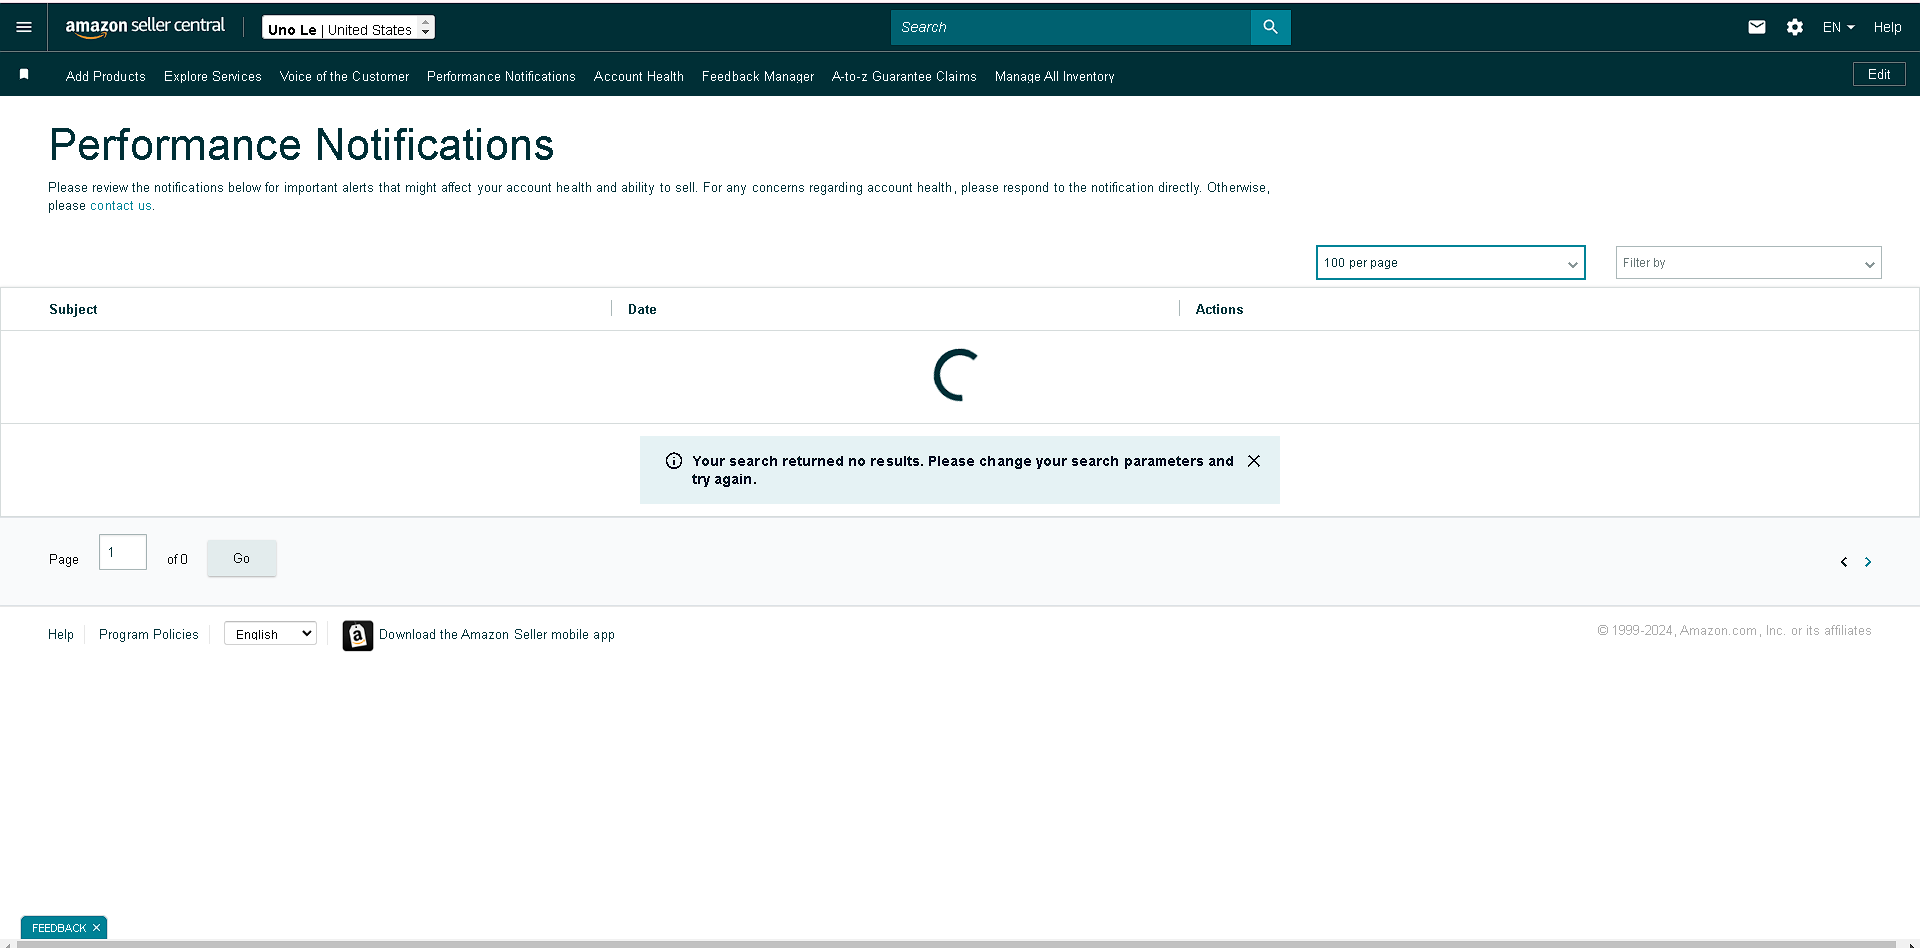The image size is (1920, 948).
Task: Click the info icon in alert
Action: tap(674, 461)
